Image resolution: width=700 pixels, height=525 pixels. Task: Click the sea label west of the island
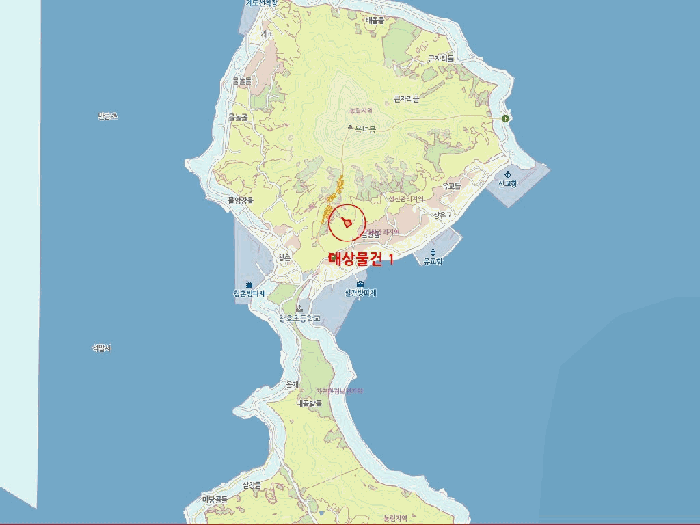(107, 117)
